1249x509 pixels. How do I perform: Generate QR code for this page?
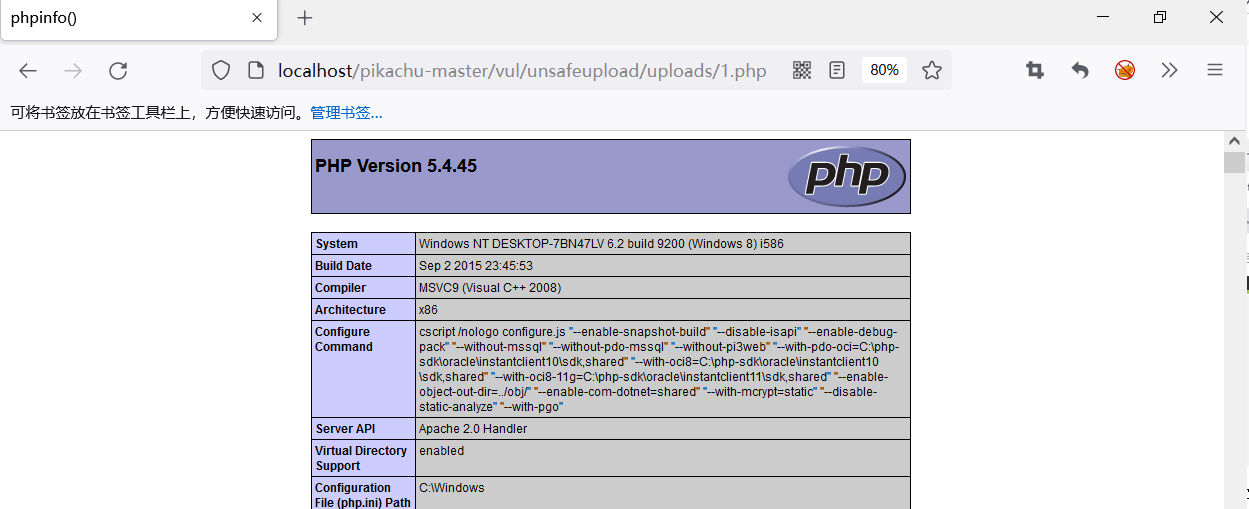pos(802,70)
